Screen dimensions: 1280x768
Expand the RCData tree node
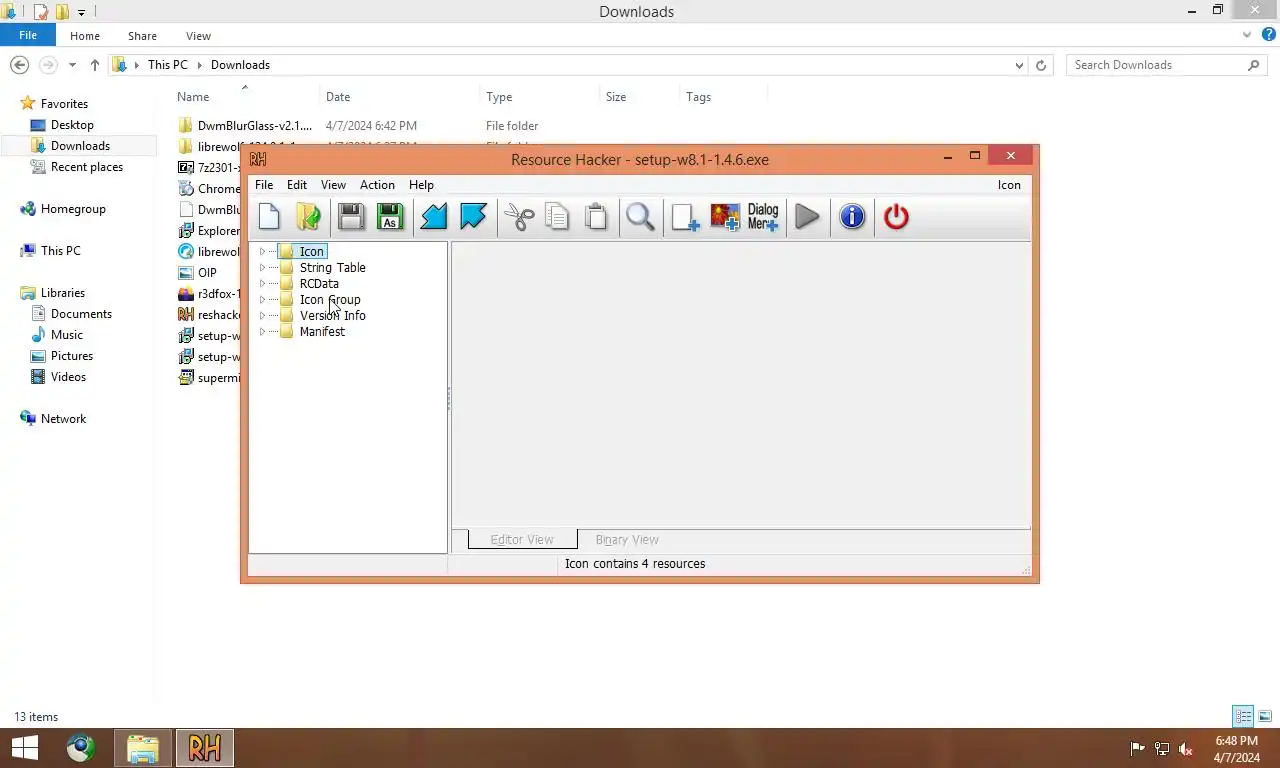(x=262, y=283)
